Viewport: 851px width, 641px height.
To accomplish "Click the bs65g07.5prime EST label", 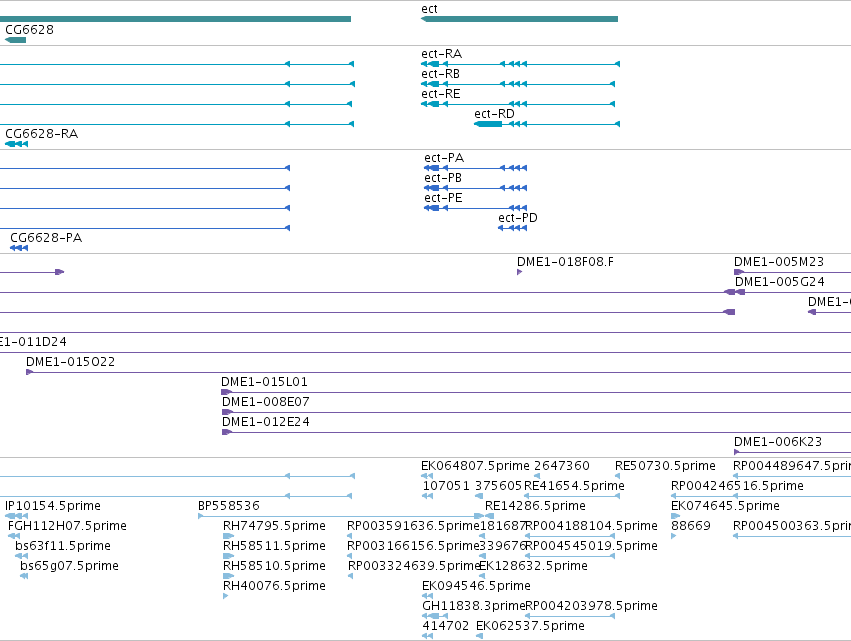I will coord(69,566).
